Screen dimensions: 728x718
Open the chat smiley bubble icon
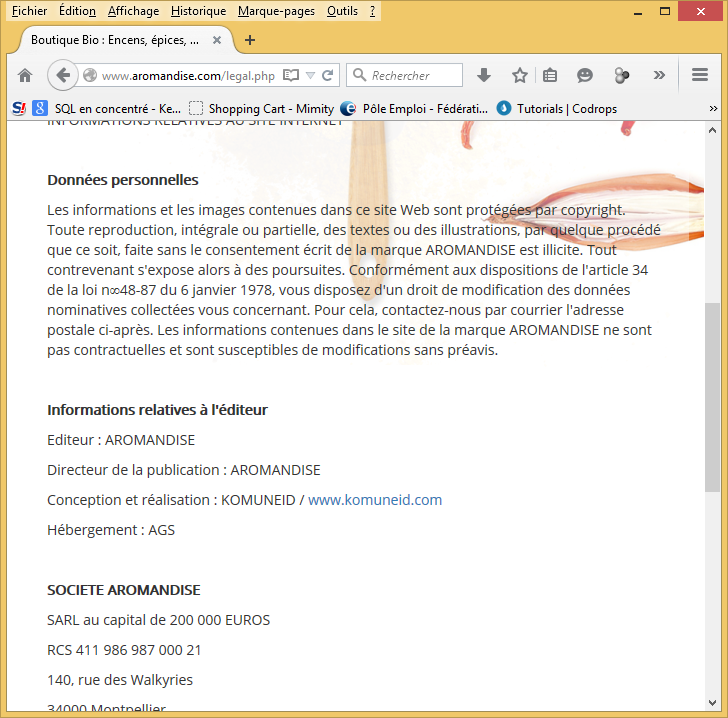tap(585, 75)
